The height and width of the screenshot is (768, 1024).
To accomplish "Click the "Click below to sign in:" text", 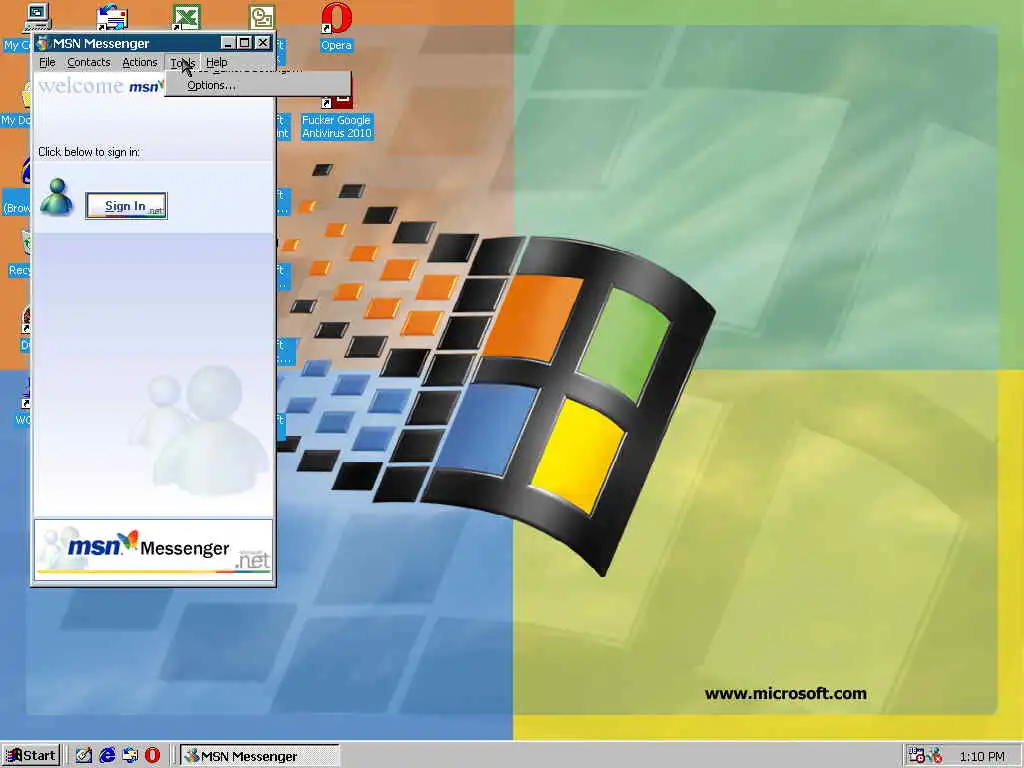I will 89,152.
